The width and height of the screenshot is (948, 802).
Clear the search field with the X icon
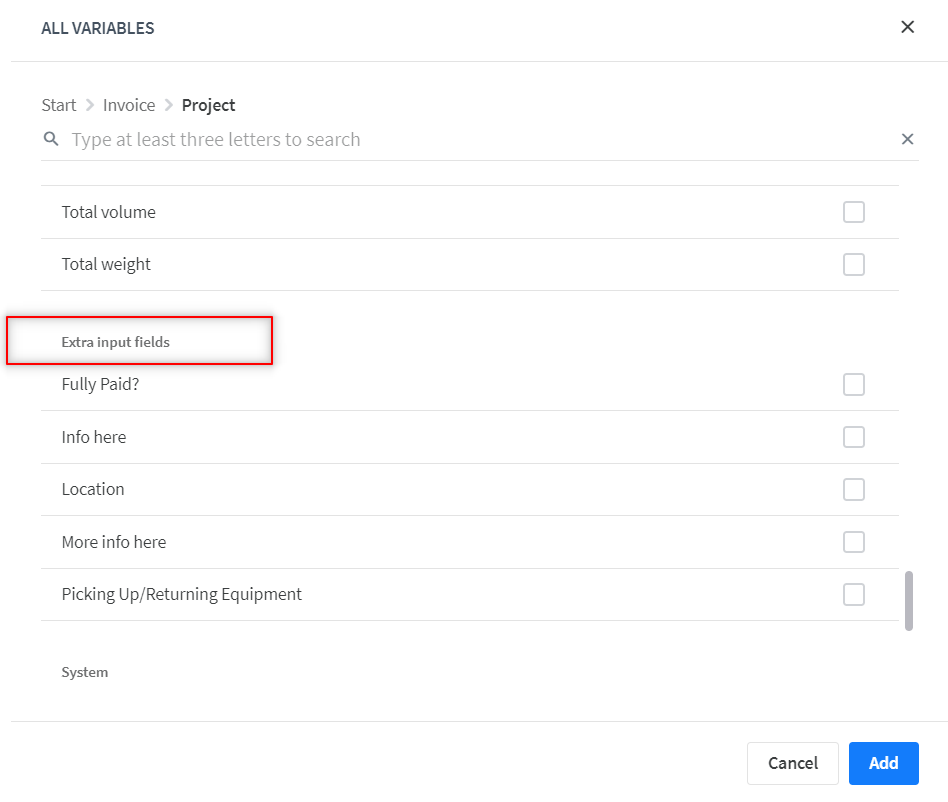pos(907,139)
